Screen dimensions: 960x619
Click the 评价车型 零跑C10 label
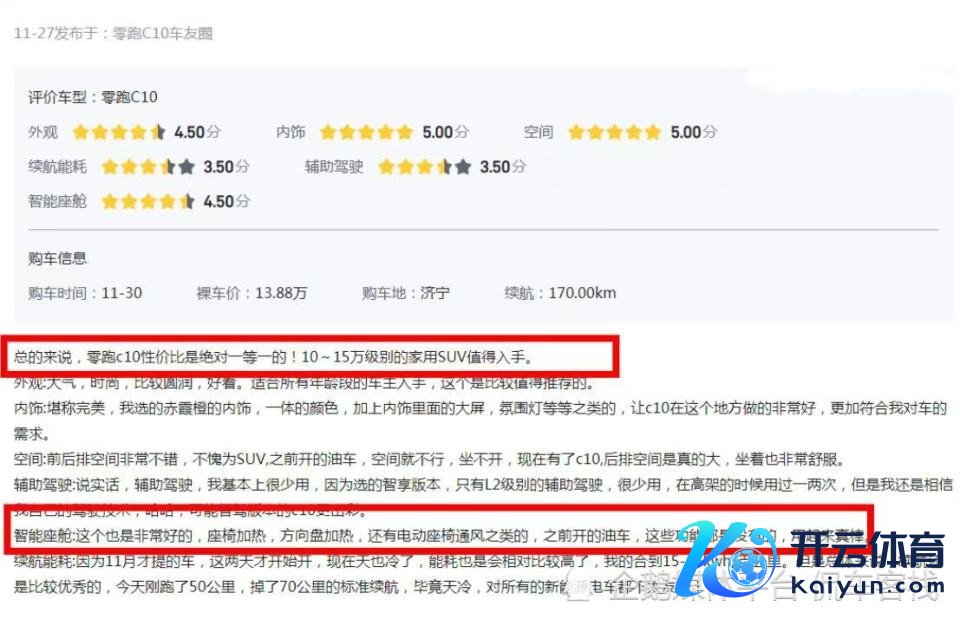92,97
